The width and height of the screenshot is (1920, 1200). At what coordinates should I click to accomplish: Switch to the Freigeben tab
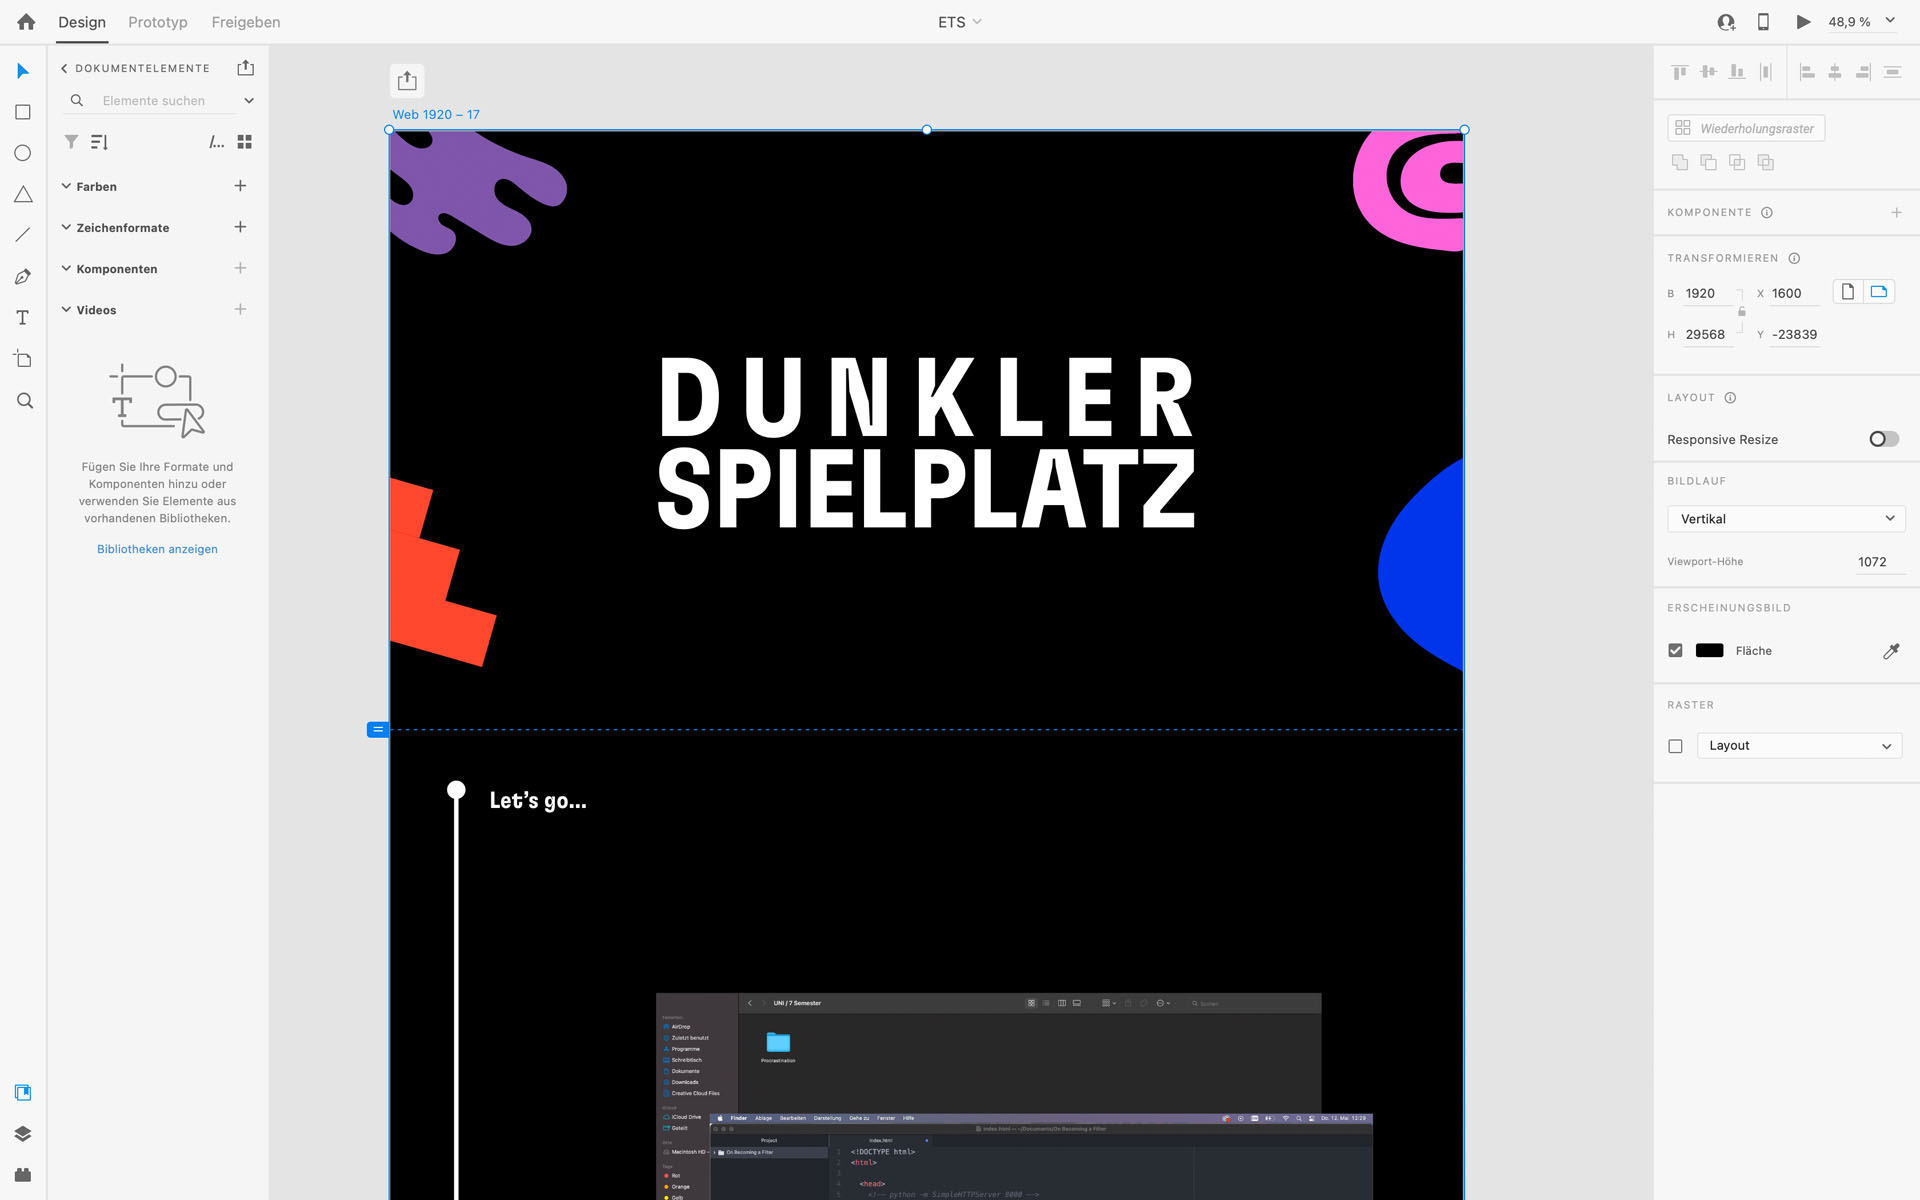[246, 22]
